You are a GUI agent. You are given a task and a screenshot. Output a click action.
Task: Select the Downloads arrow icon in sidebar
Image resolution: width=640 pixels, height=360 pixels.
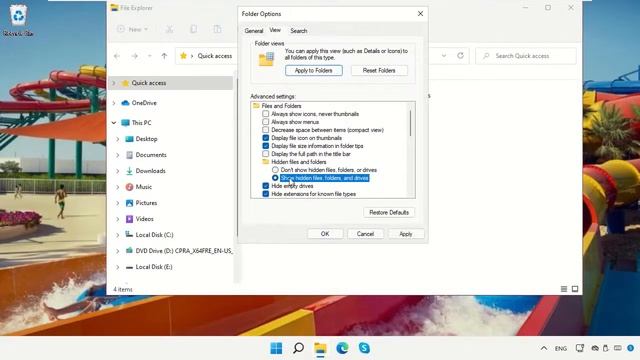point(129,171)
